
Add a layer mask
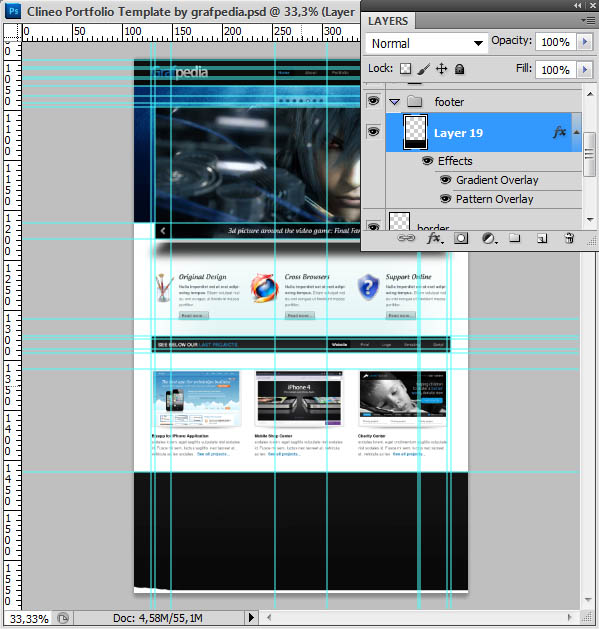(461, 238)
